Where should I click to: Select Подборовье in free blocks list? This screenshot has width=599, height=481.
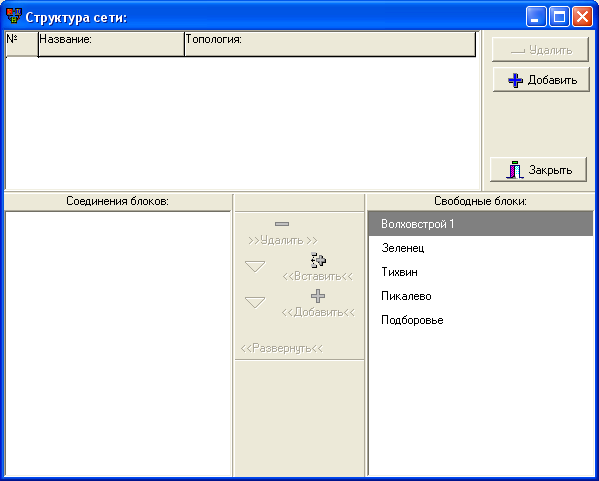click(481, 320)
